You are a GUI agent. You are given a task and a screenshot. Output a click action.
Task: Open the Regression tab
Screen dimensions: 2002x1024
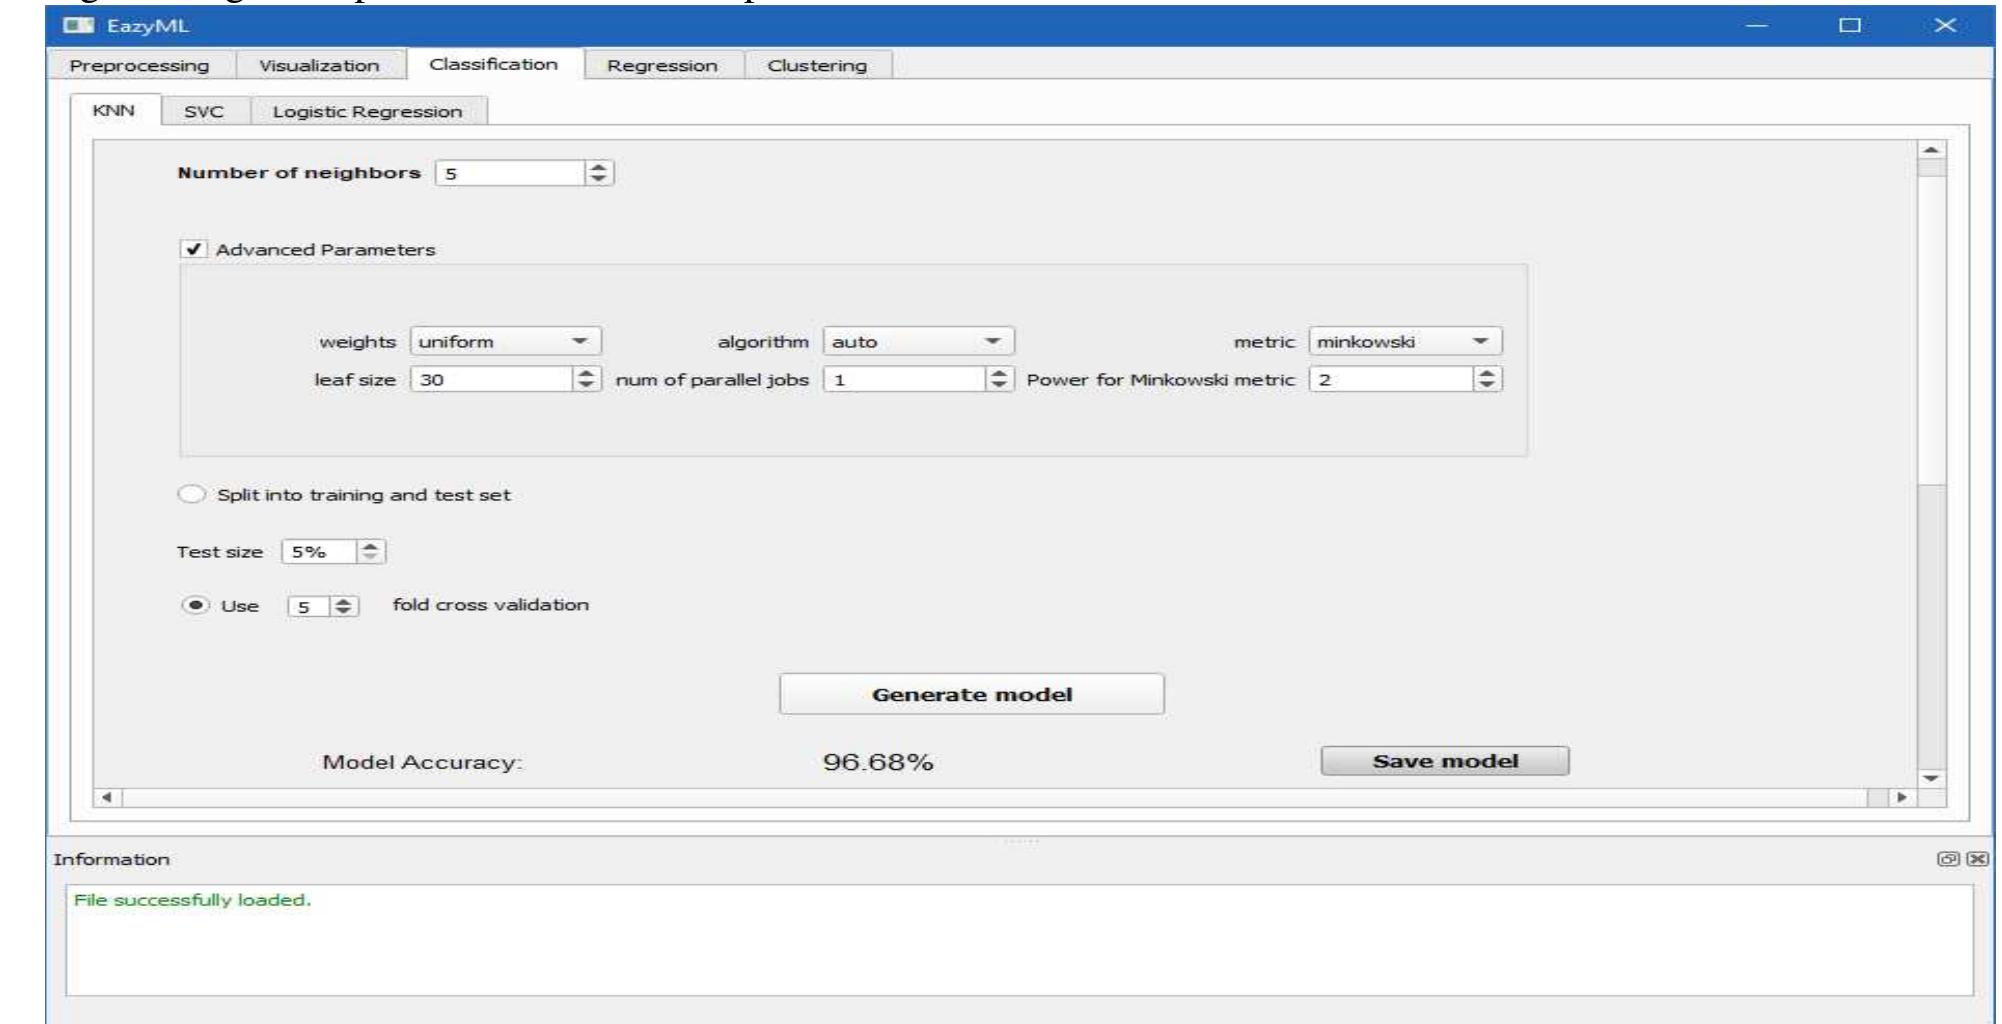pyautogui.click(x=662, y=65)
